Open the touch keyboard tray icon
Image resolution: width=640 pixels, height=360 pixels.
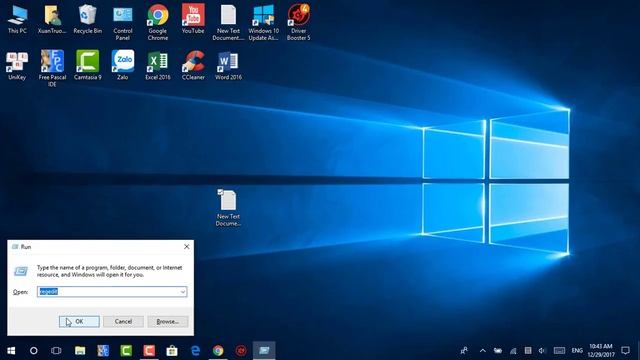559,351
